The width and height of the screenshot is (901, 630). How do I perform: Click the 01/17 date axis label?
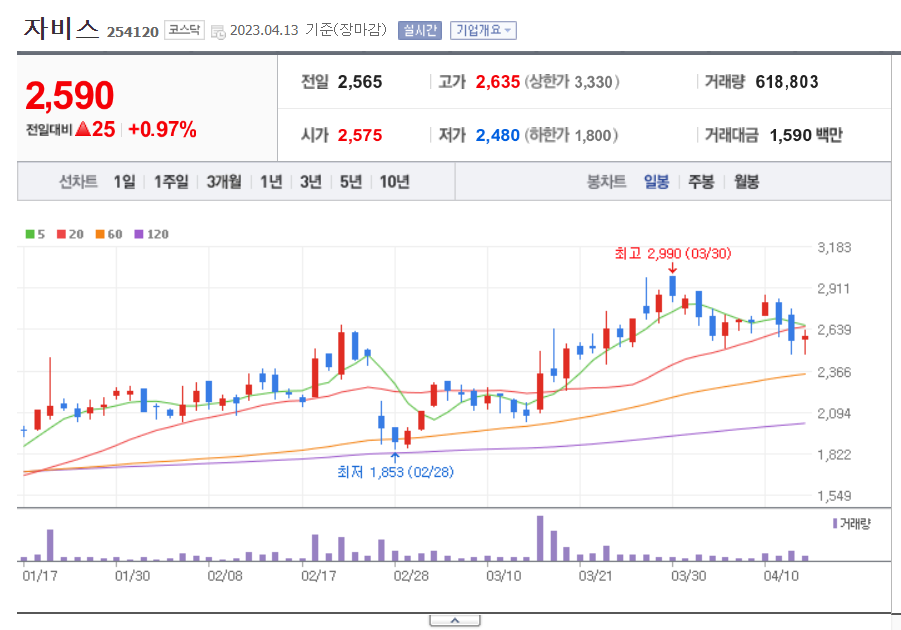click(x=40, y=576)
